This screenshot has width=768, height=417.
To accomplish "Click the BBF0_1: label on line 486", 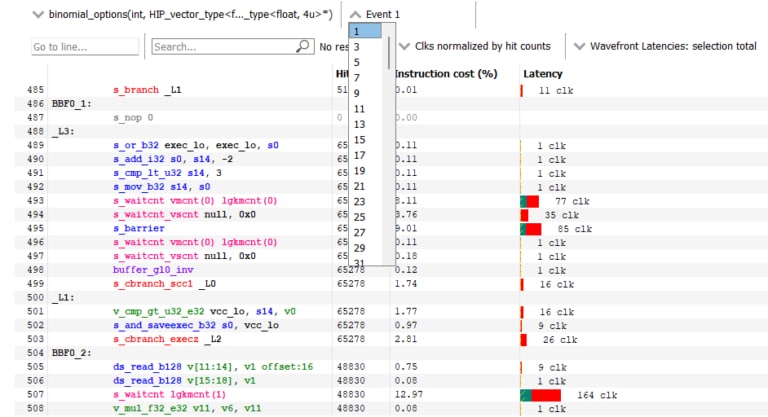I will coord(72,104).
